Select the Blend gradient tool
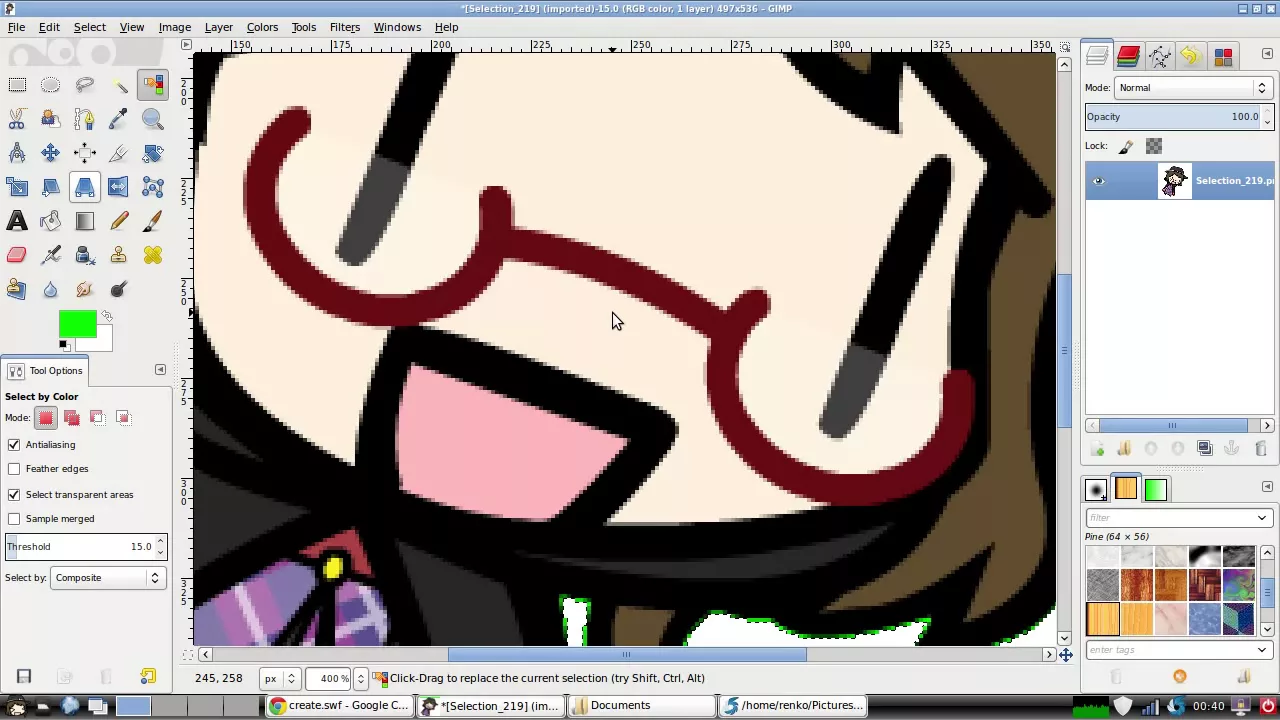 pyautogui.click(x=85, y=221)
